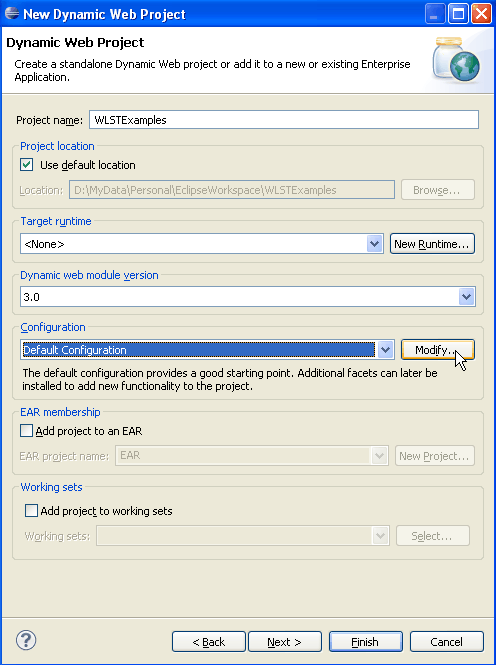The width and height of the screenshot is (496, 665).
Task: Click the Eclipse icon in title bar
Action: click(11, 13)
